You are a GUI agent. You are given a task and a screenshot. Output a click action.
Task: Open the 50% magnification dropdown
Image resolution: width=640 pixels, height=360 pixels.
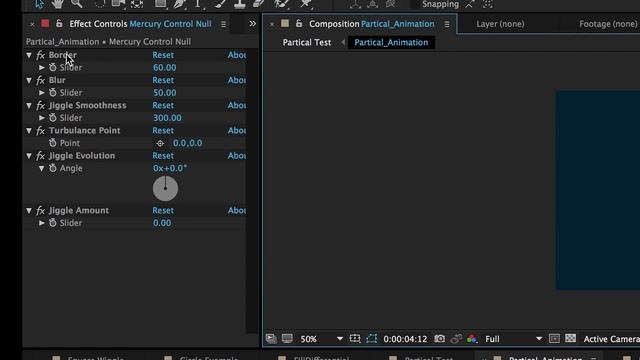[x=322, y=339]
